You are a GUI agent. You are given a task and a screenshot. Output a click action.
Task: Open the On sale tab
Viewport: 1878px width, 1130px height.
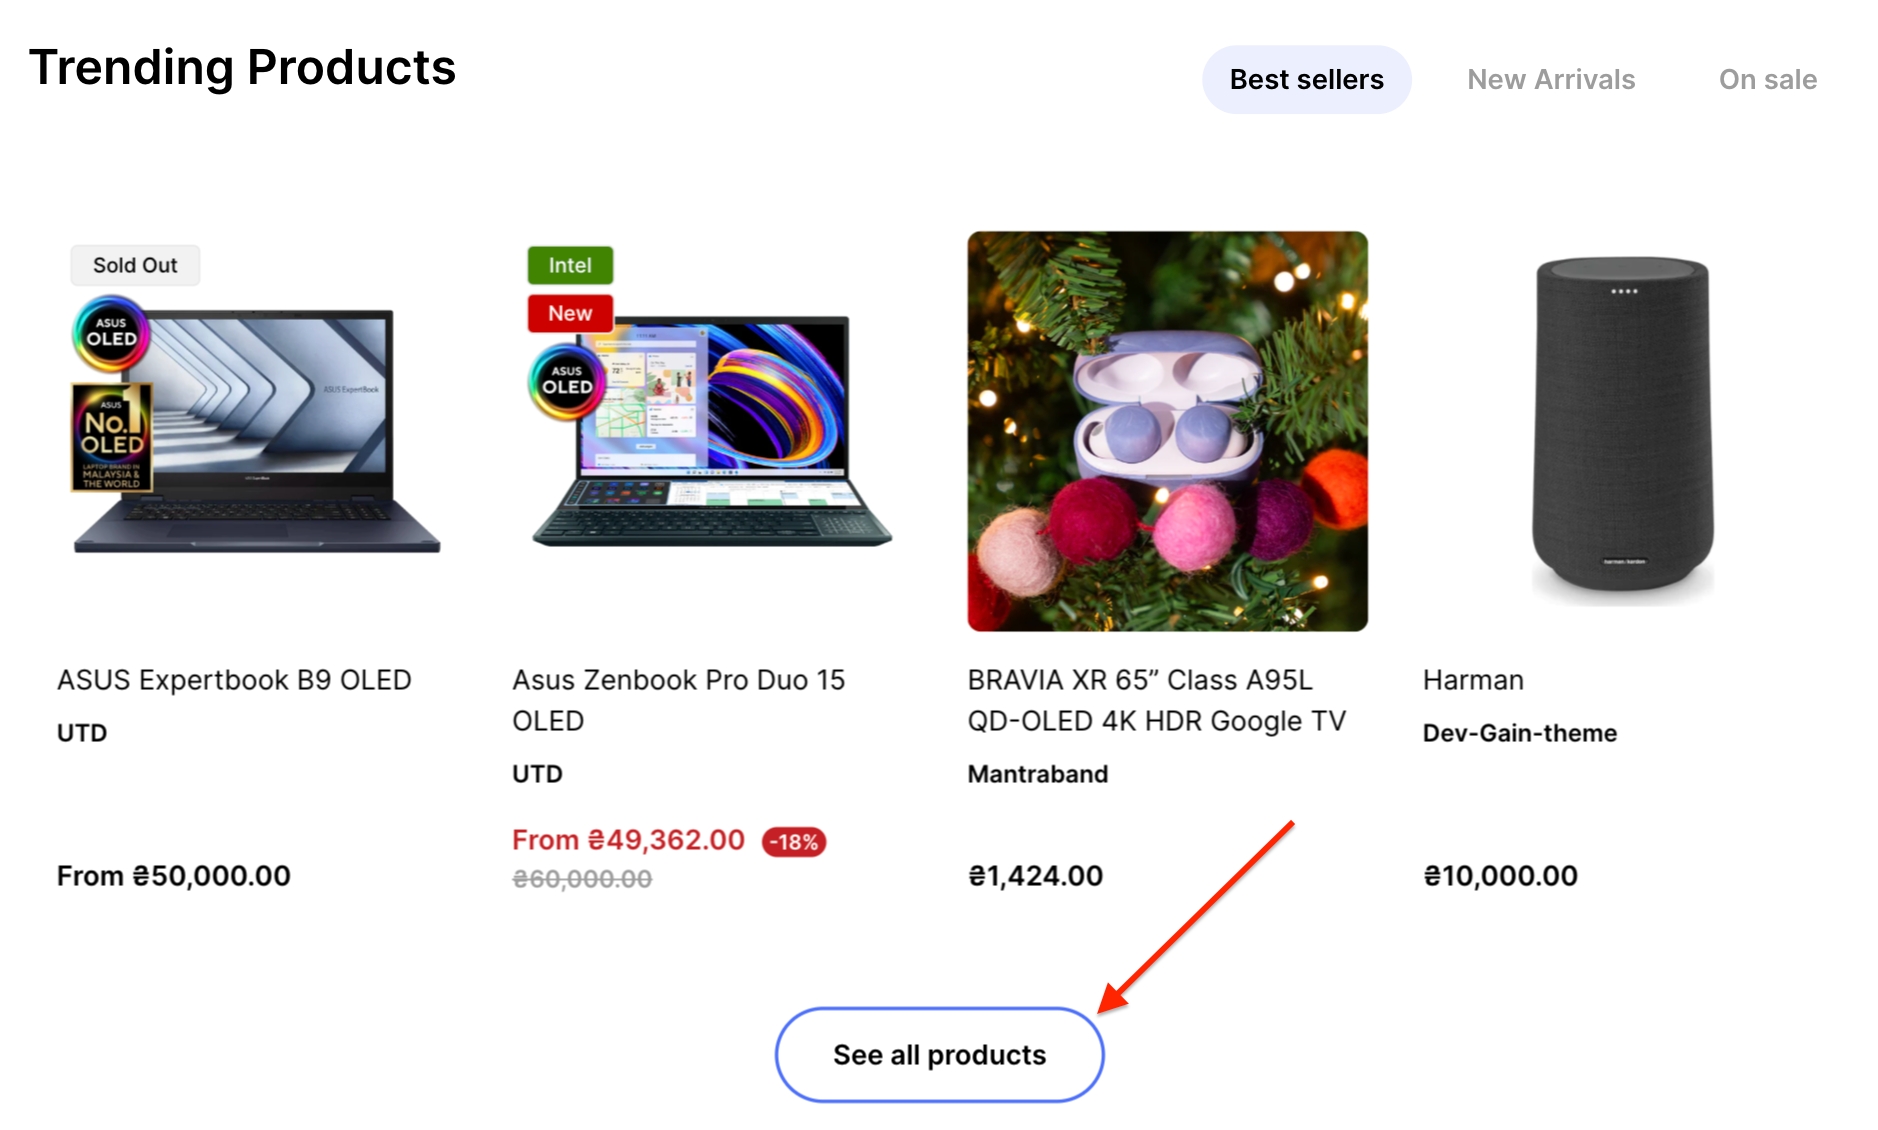pyautogui.click(x=1767, y=80)
